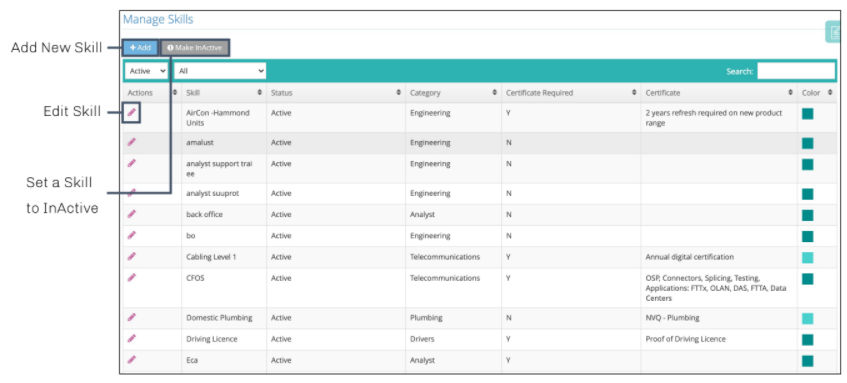The width and height of the screenshot is (847, 383).
Task: Open the All category filter dropdown
Action: [x=220, y=71]
